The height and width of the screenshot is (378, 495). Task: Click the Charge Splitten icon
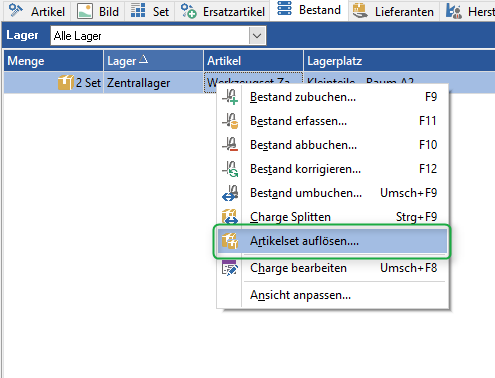pyautogui.click(x=230, y=217)
